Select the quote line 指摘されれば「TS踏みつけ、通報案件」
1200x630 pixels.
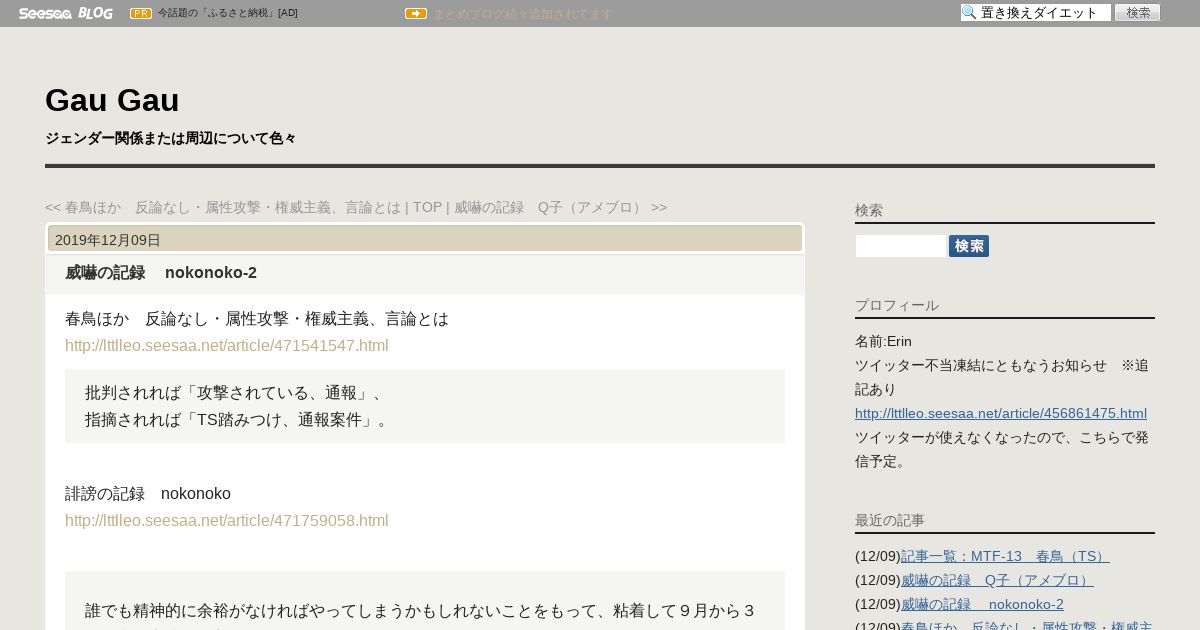pos(240,420)
